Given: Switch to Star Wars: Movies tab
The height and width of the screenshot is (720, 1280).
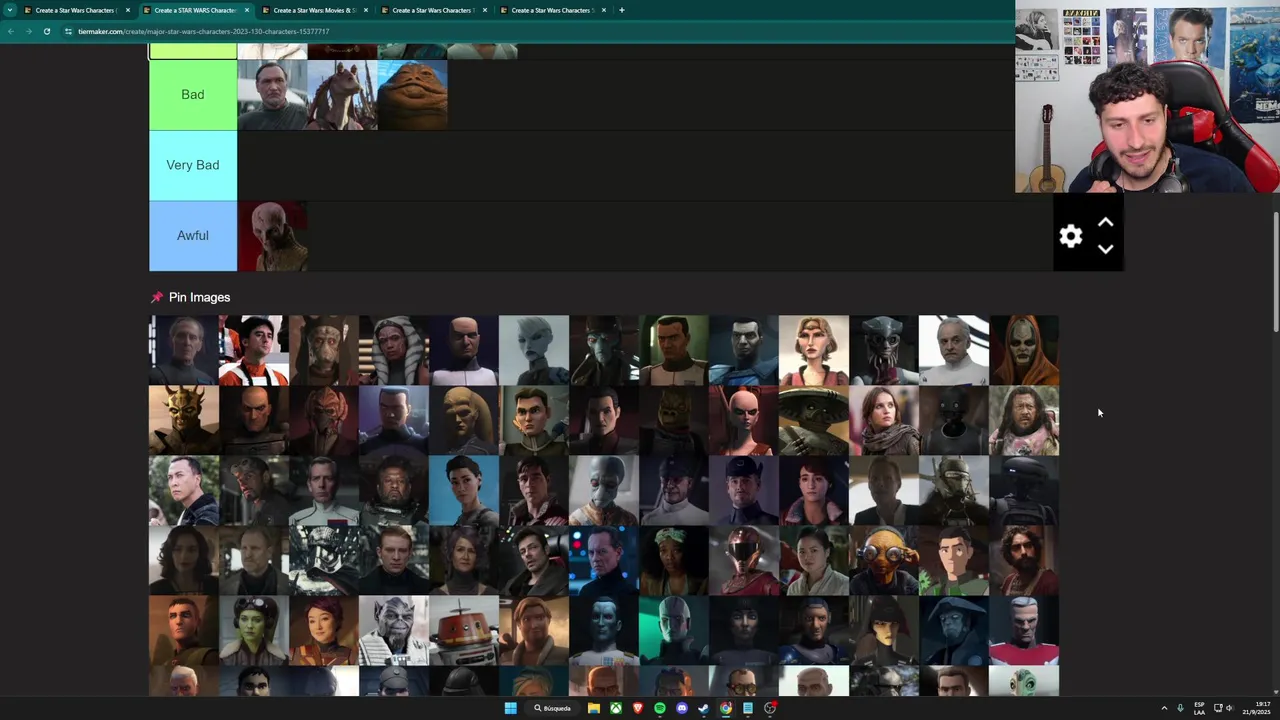Looking at the screenshot, I should [x=314, y=10].
